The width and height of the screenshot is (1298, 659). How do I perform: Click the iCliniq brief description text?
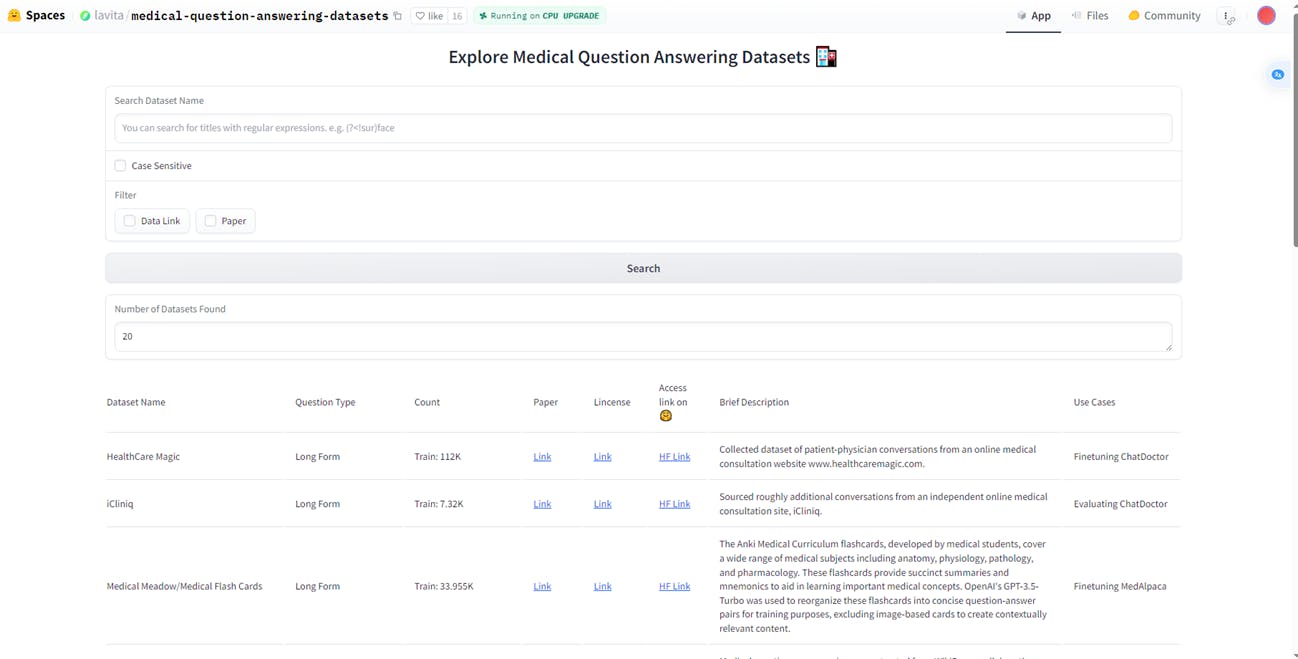883,504
